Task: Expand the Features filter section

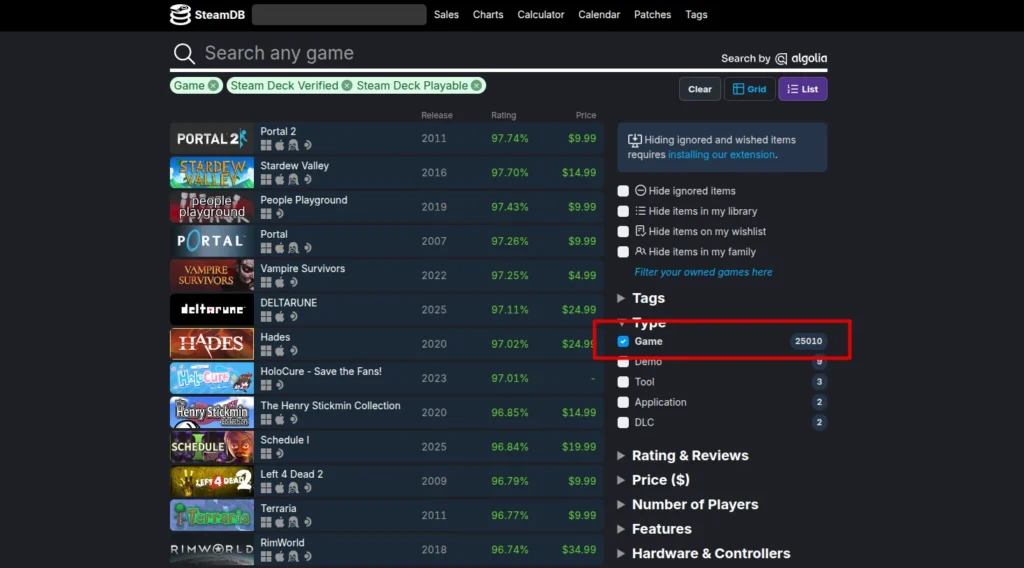Action: click(x=654, y=529)
